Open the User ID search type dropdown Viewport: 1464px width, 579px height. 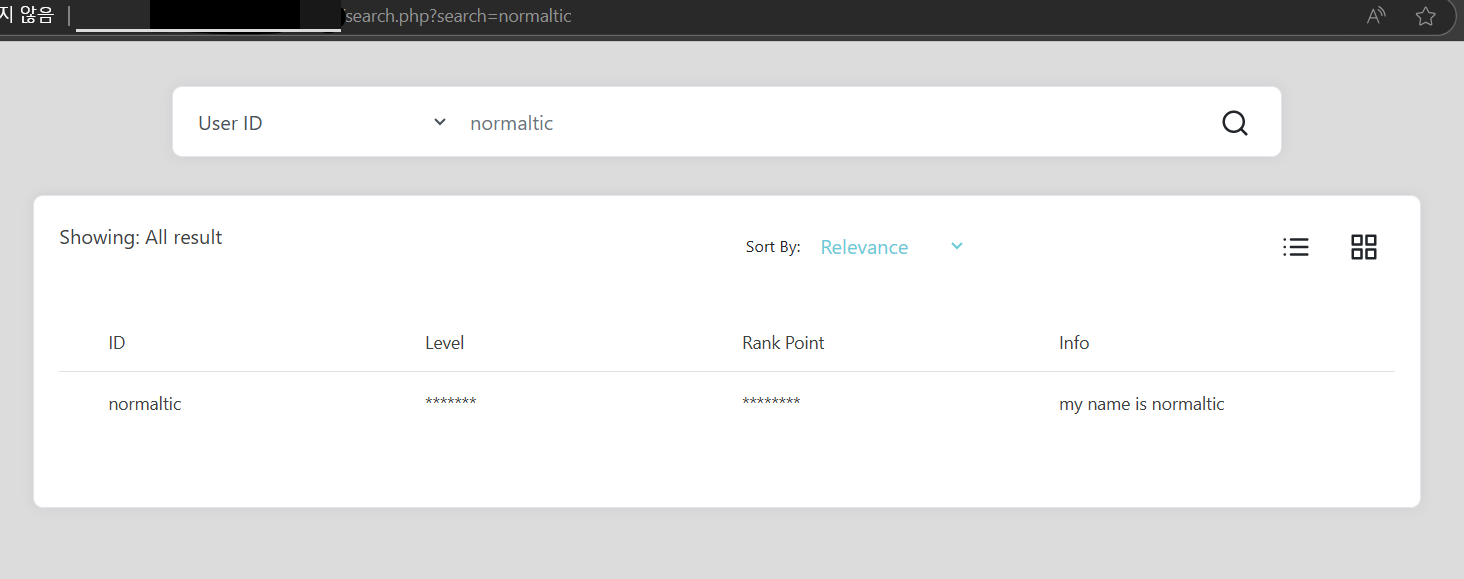320,122
